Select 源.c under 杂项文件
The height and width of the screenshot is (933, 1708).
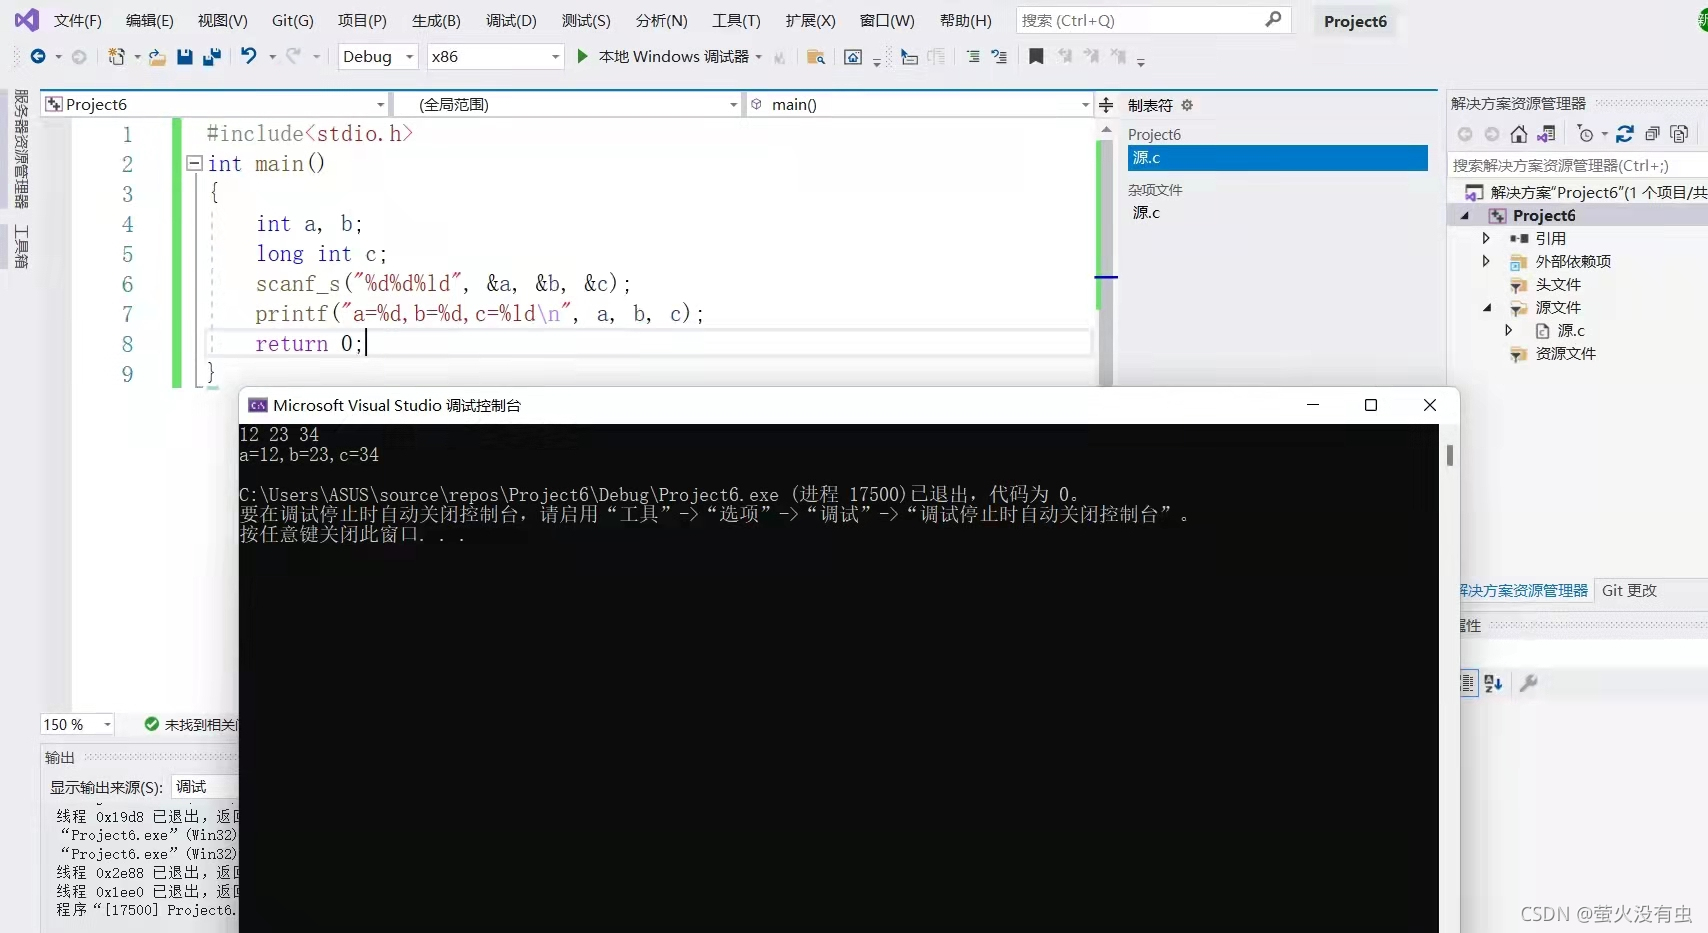1147,212
